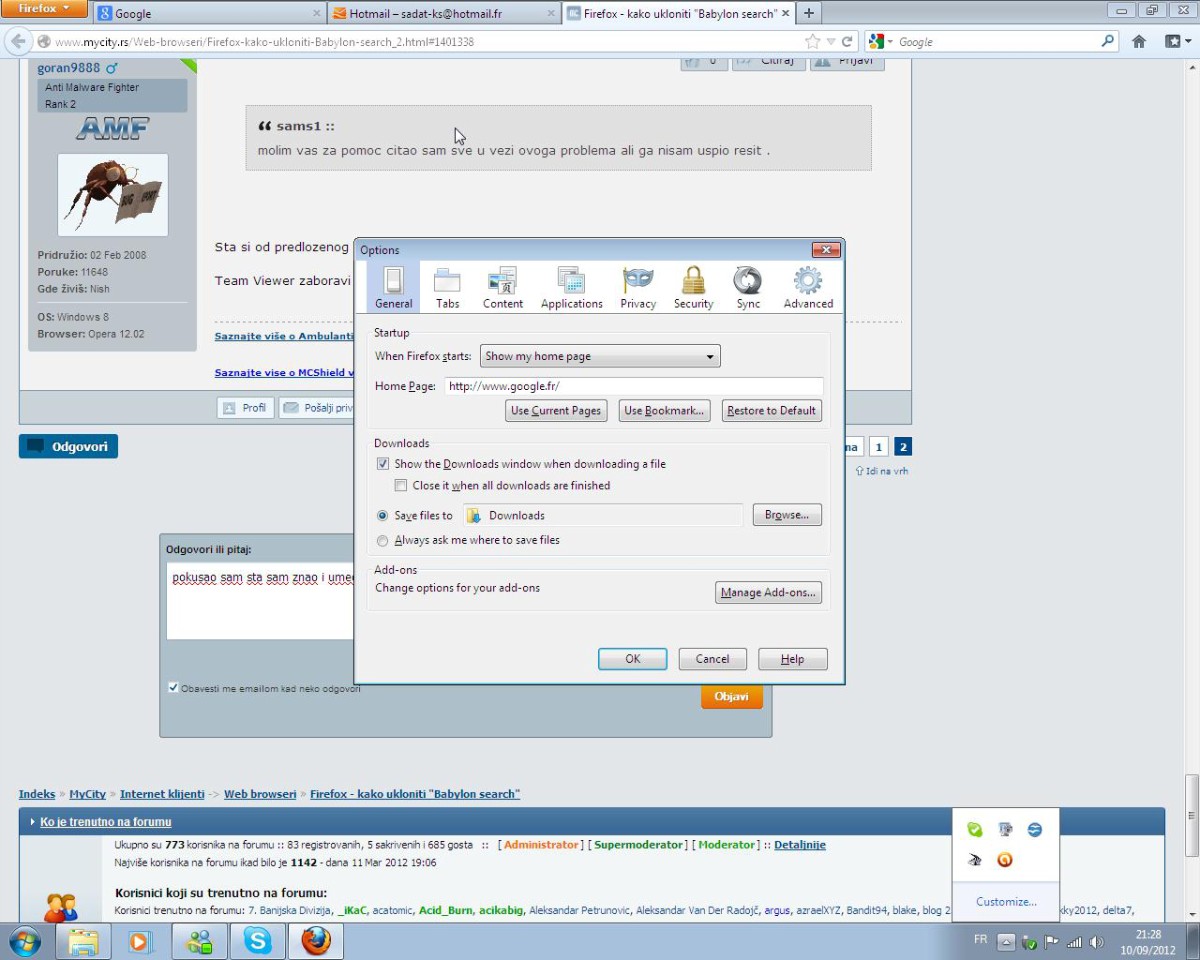This screenshot has height=960, width=1200.
Task: Open the Action Center flag icon
Action: (1052, 942)
